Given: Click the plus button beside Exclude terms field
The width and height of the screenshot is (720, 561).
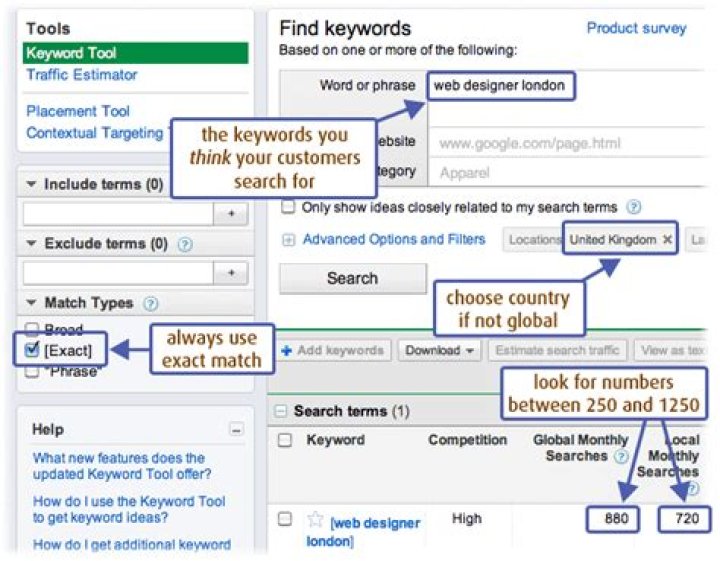Looking at the screenshot, I should (231, 273).
